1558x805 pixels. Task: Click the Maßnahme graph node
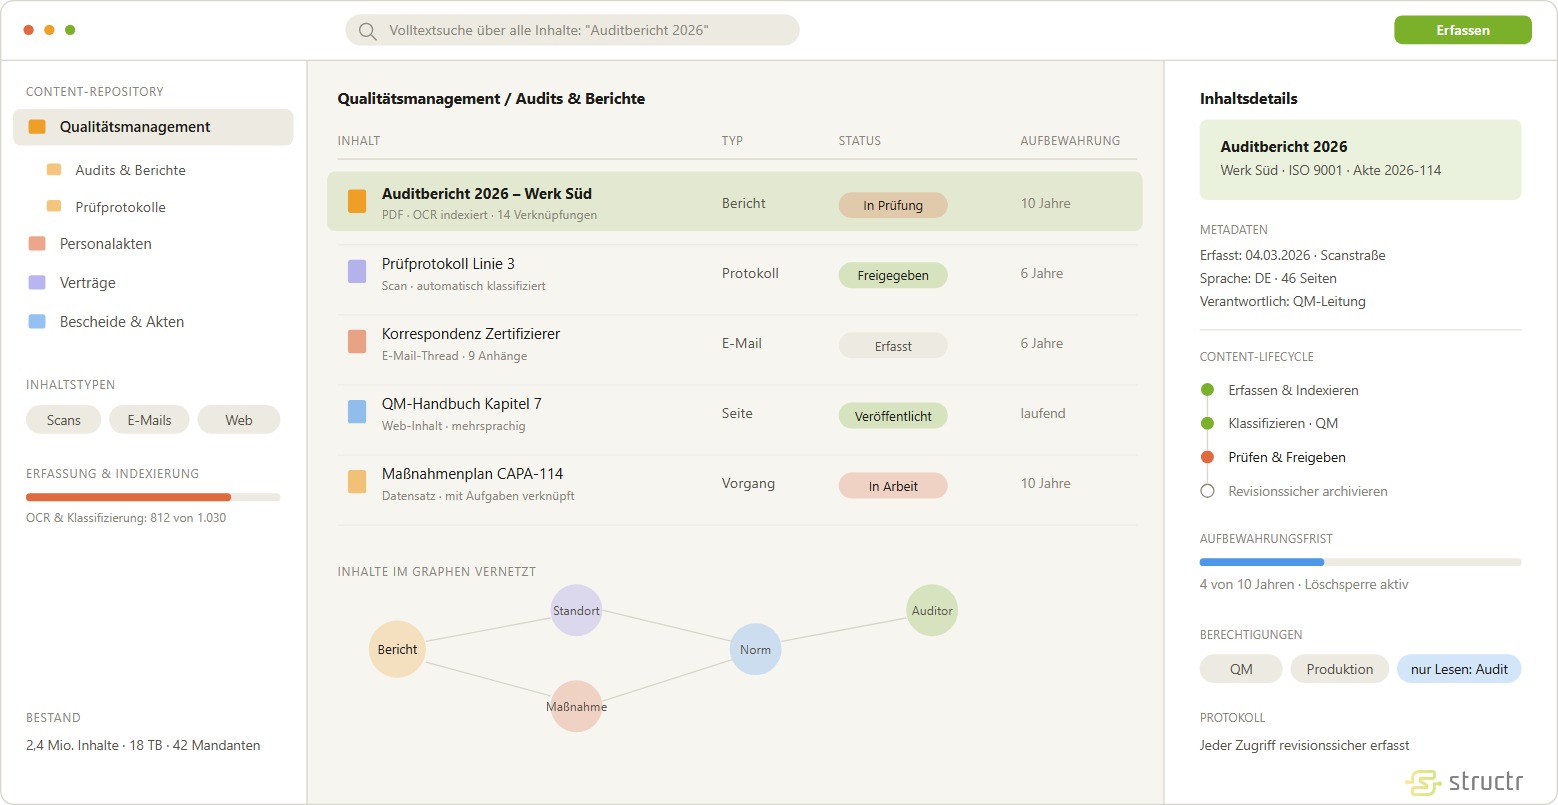(x=576, y=706)
